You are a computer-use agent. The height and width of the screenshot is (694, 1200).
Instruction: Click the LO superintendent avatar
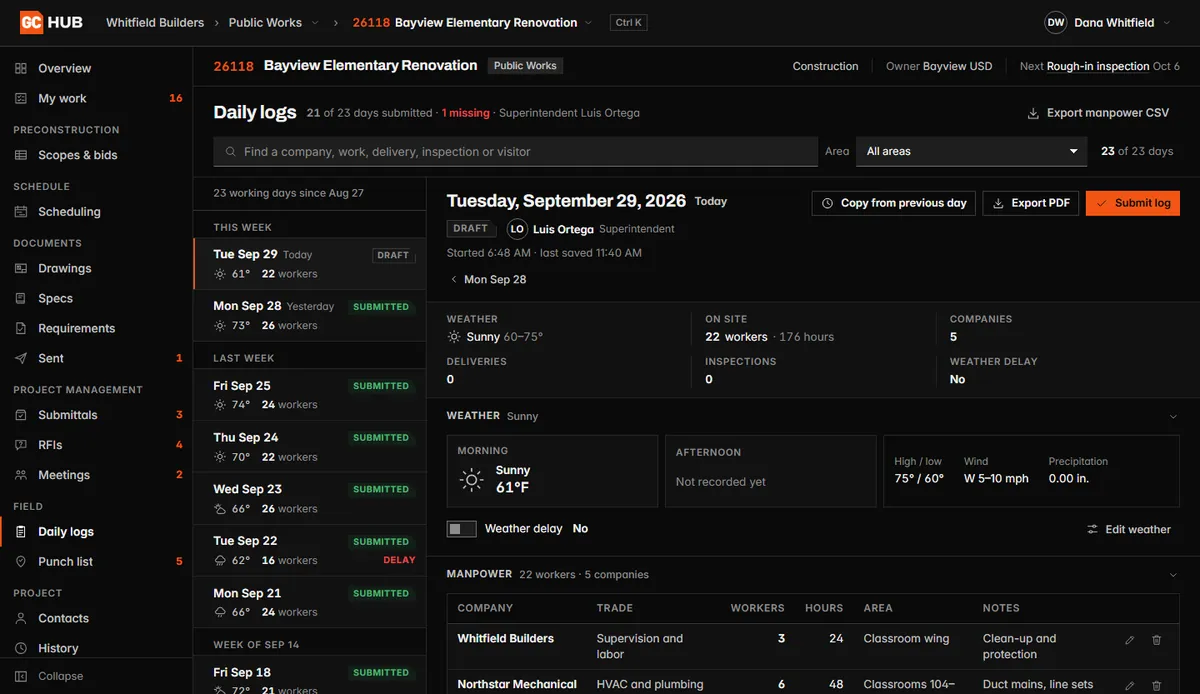517,229
